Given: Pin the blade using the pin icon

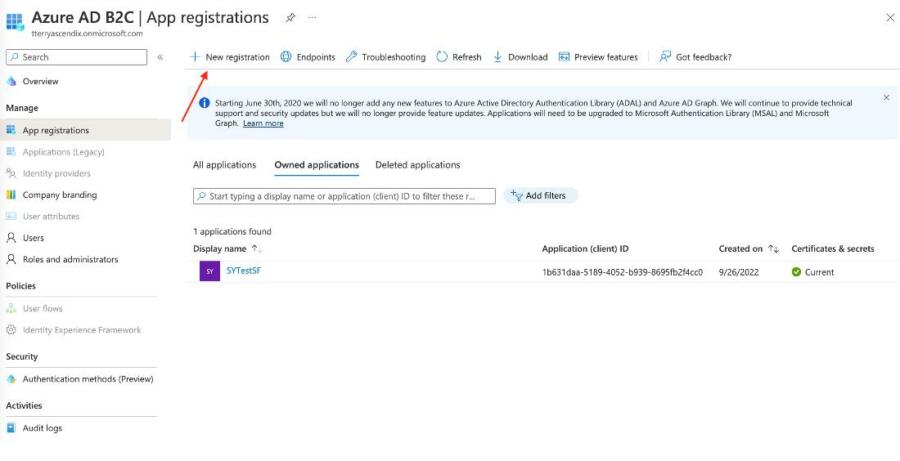Looking at the screenshot, I should tap(290, 18).
